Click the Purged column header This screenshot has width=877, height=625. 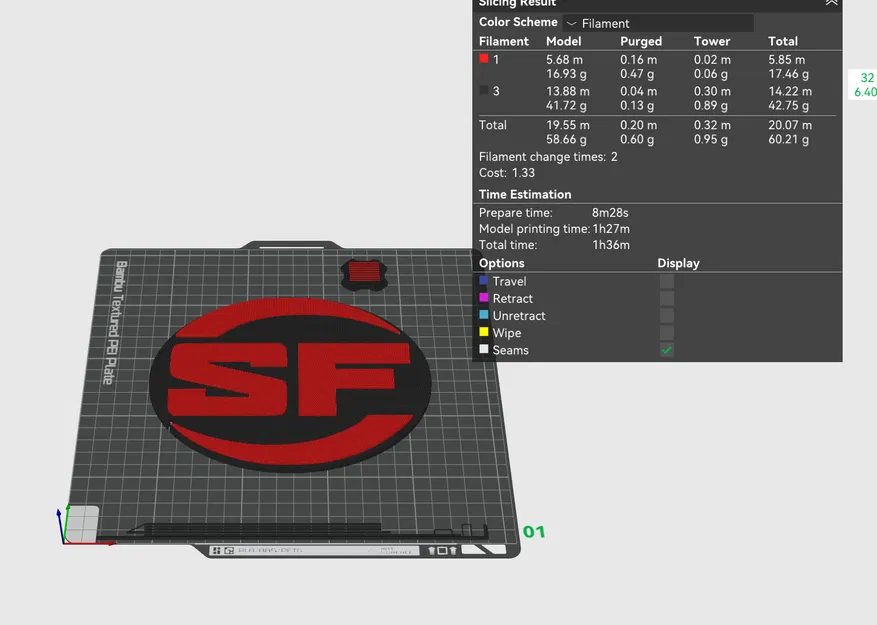641,41
